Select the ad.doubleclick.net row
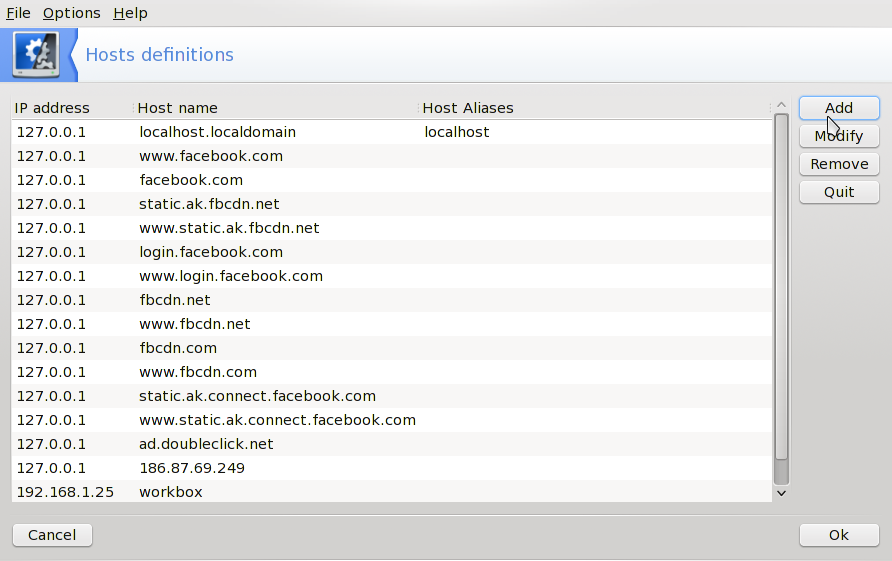Screen dimensions: 892x561 click(206, 444)
